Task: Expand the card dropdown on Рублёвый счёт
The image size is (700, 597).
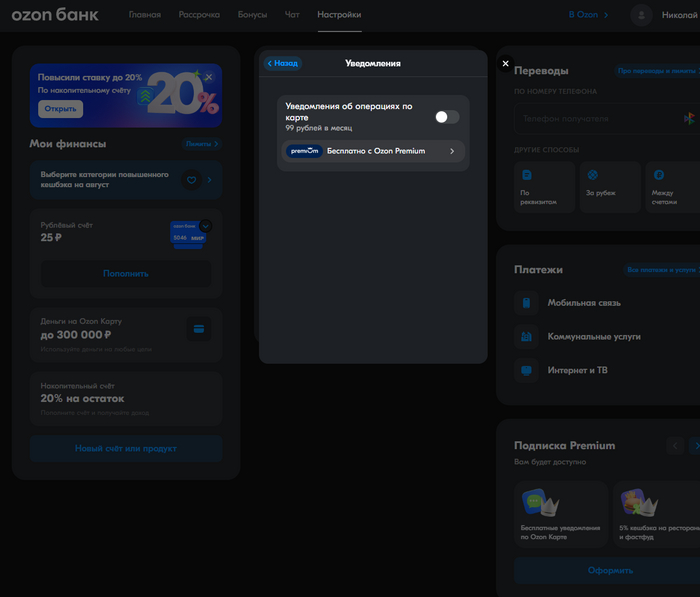Action: 206,226
